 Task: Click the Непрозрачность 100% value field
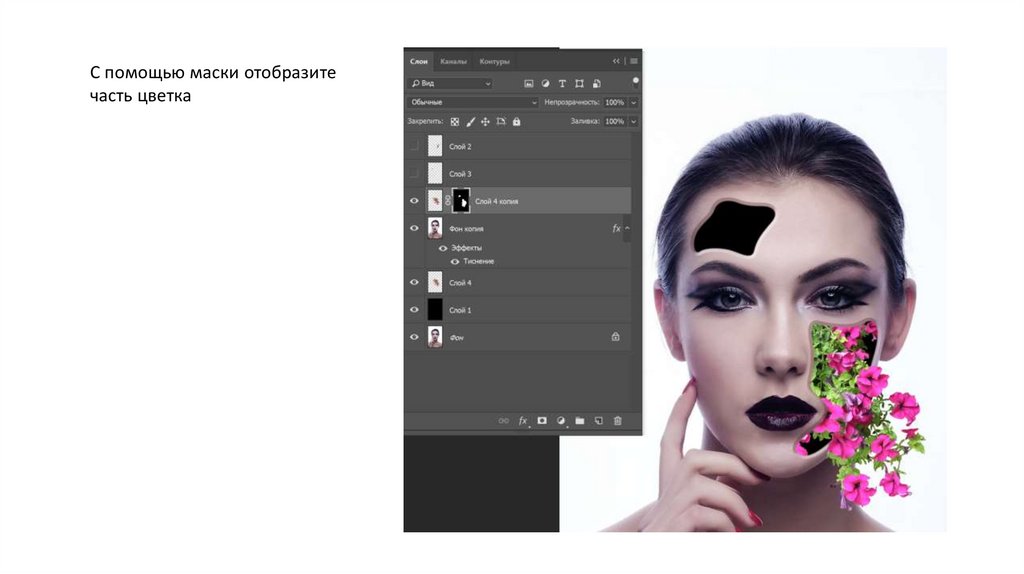coord(615,103)
